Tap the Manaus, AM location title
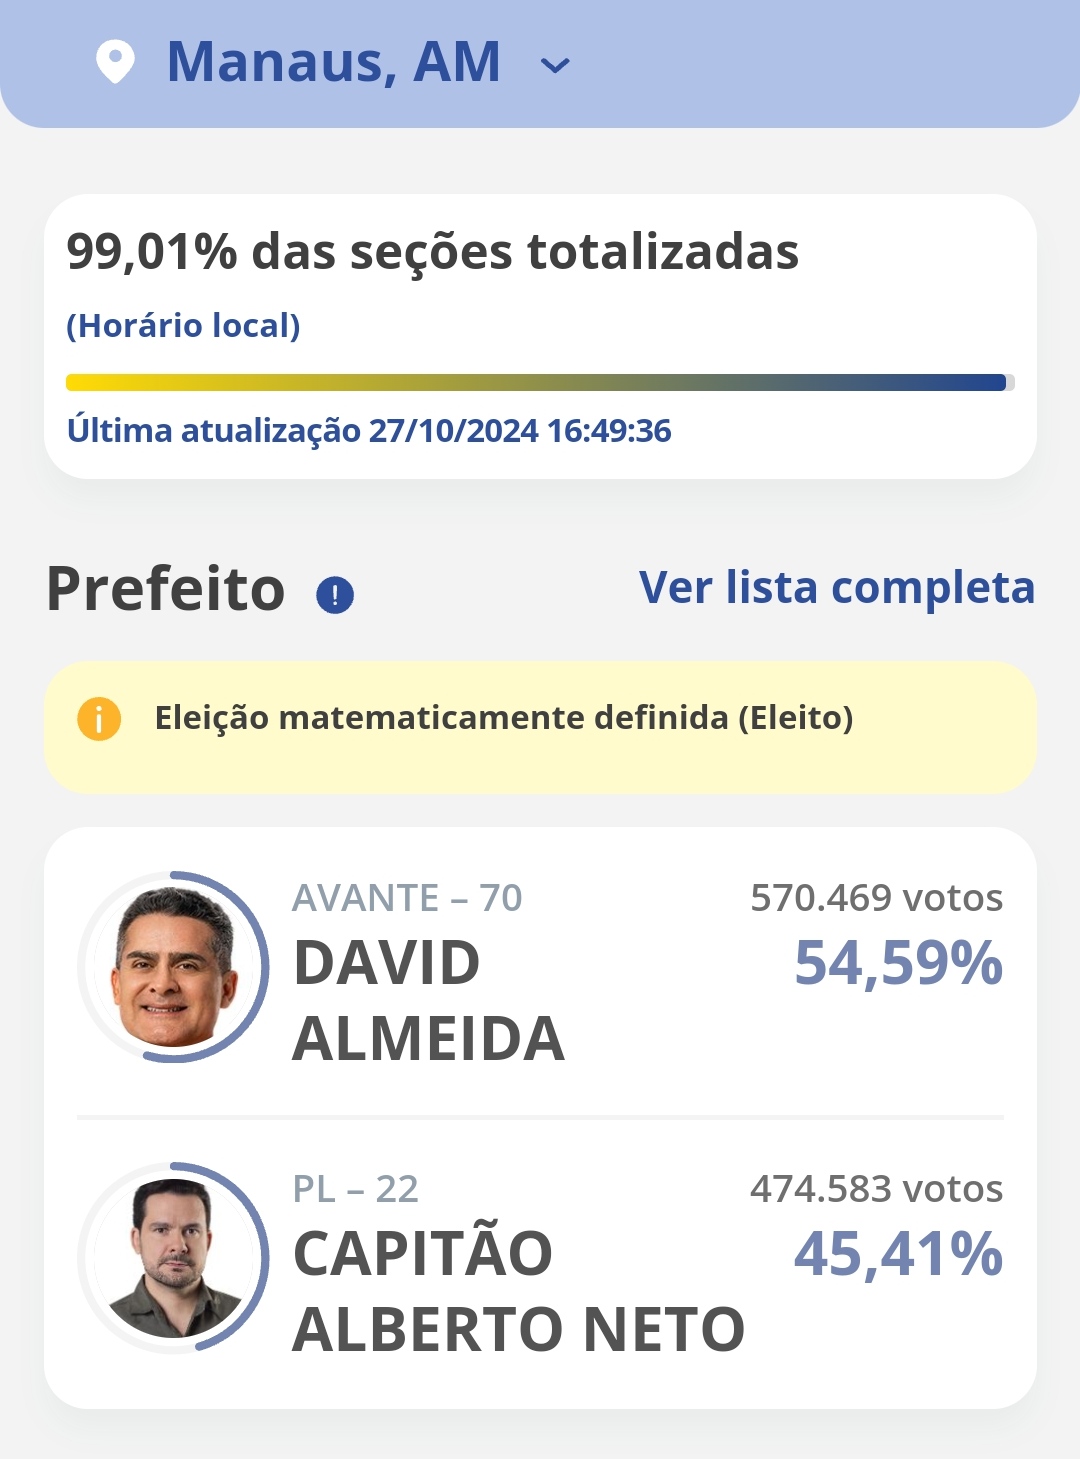This screenshot has width=1080, height=1459. tap(333, 62)
